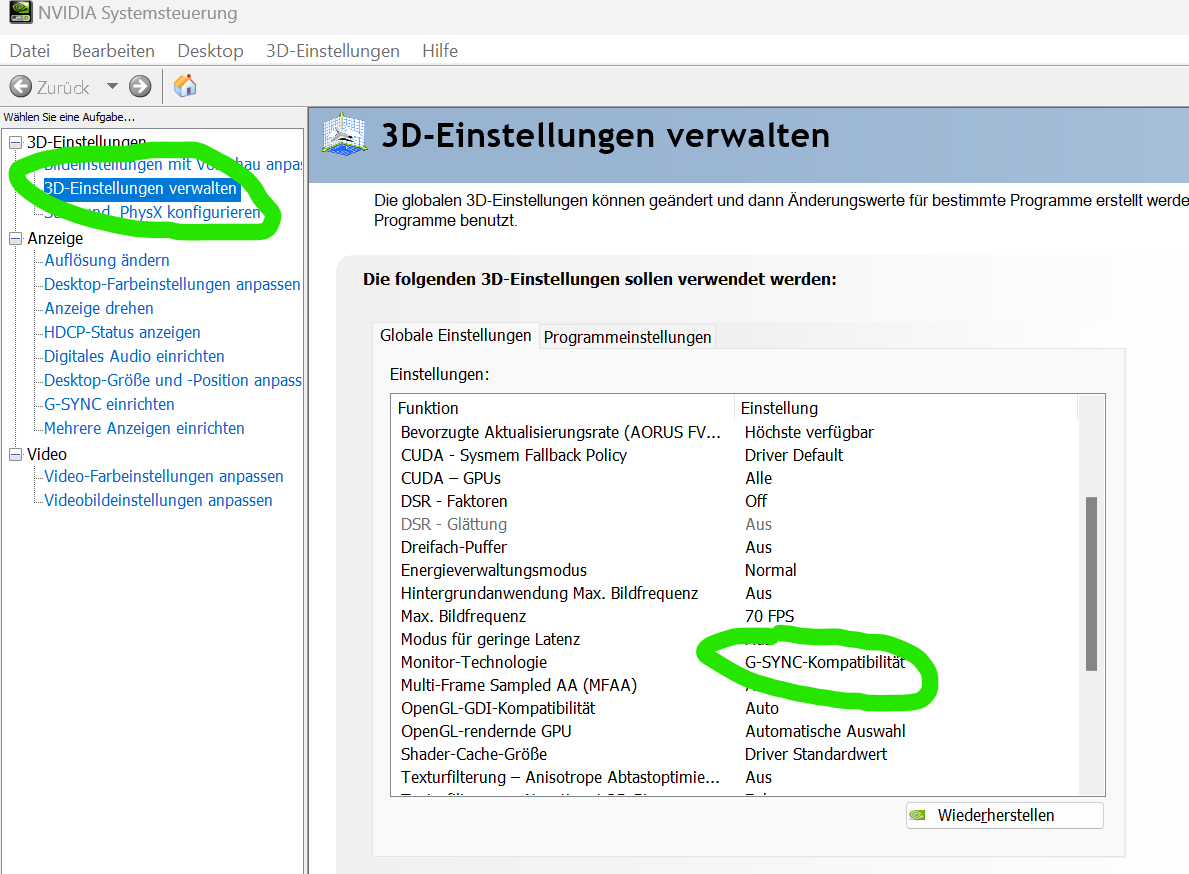Select Hintergrundanwendung Max. Bildfrequenz row

[x=734, y=593]
